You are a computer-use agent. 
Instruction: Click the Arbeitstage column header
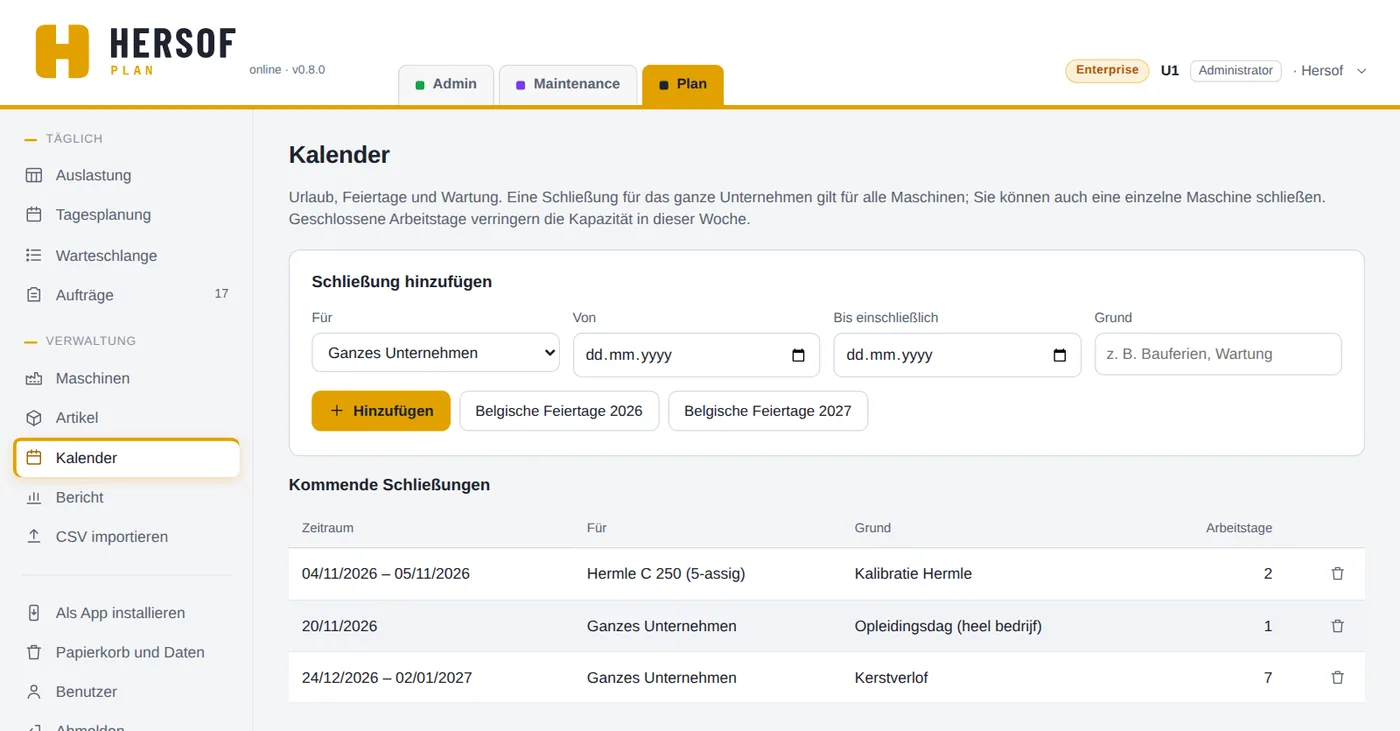[1239, 528]
